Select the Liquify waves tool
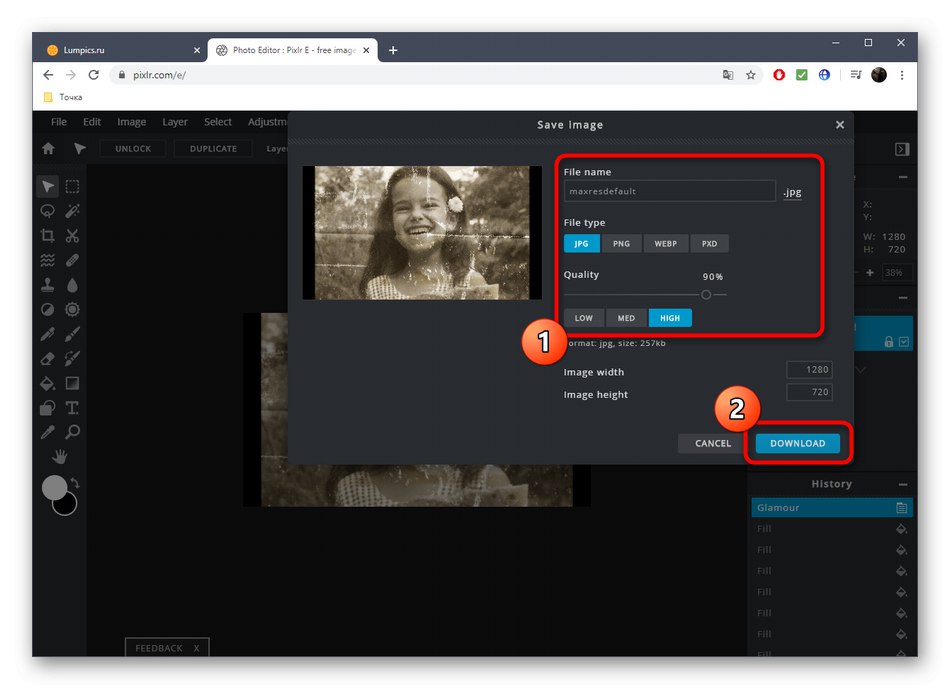This screenshot has width=950, height=689. [47, 260]
